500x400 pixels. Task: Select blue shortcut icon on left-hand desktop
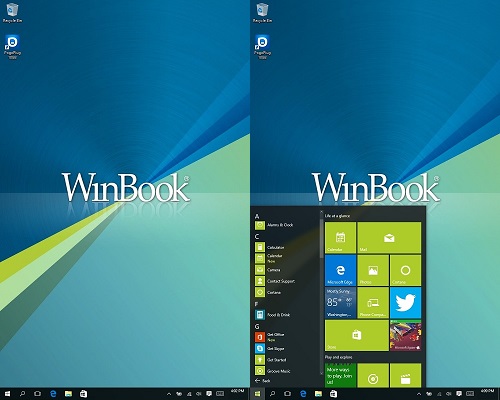pyautogui.click(x=12, y=47)
